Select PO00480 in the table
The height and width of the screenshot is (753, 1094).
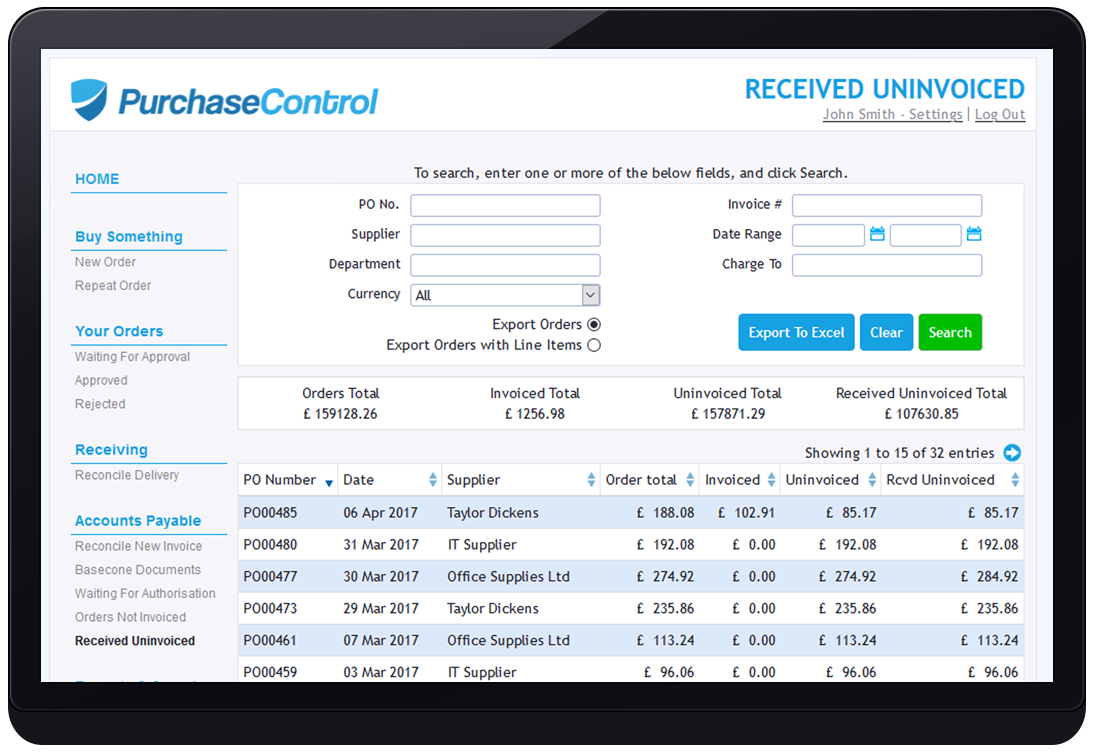(270, 545)
